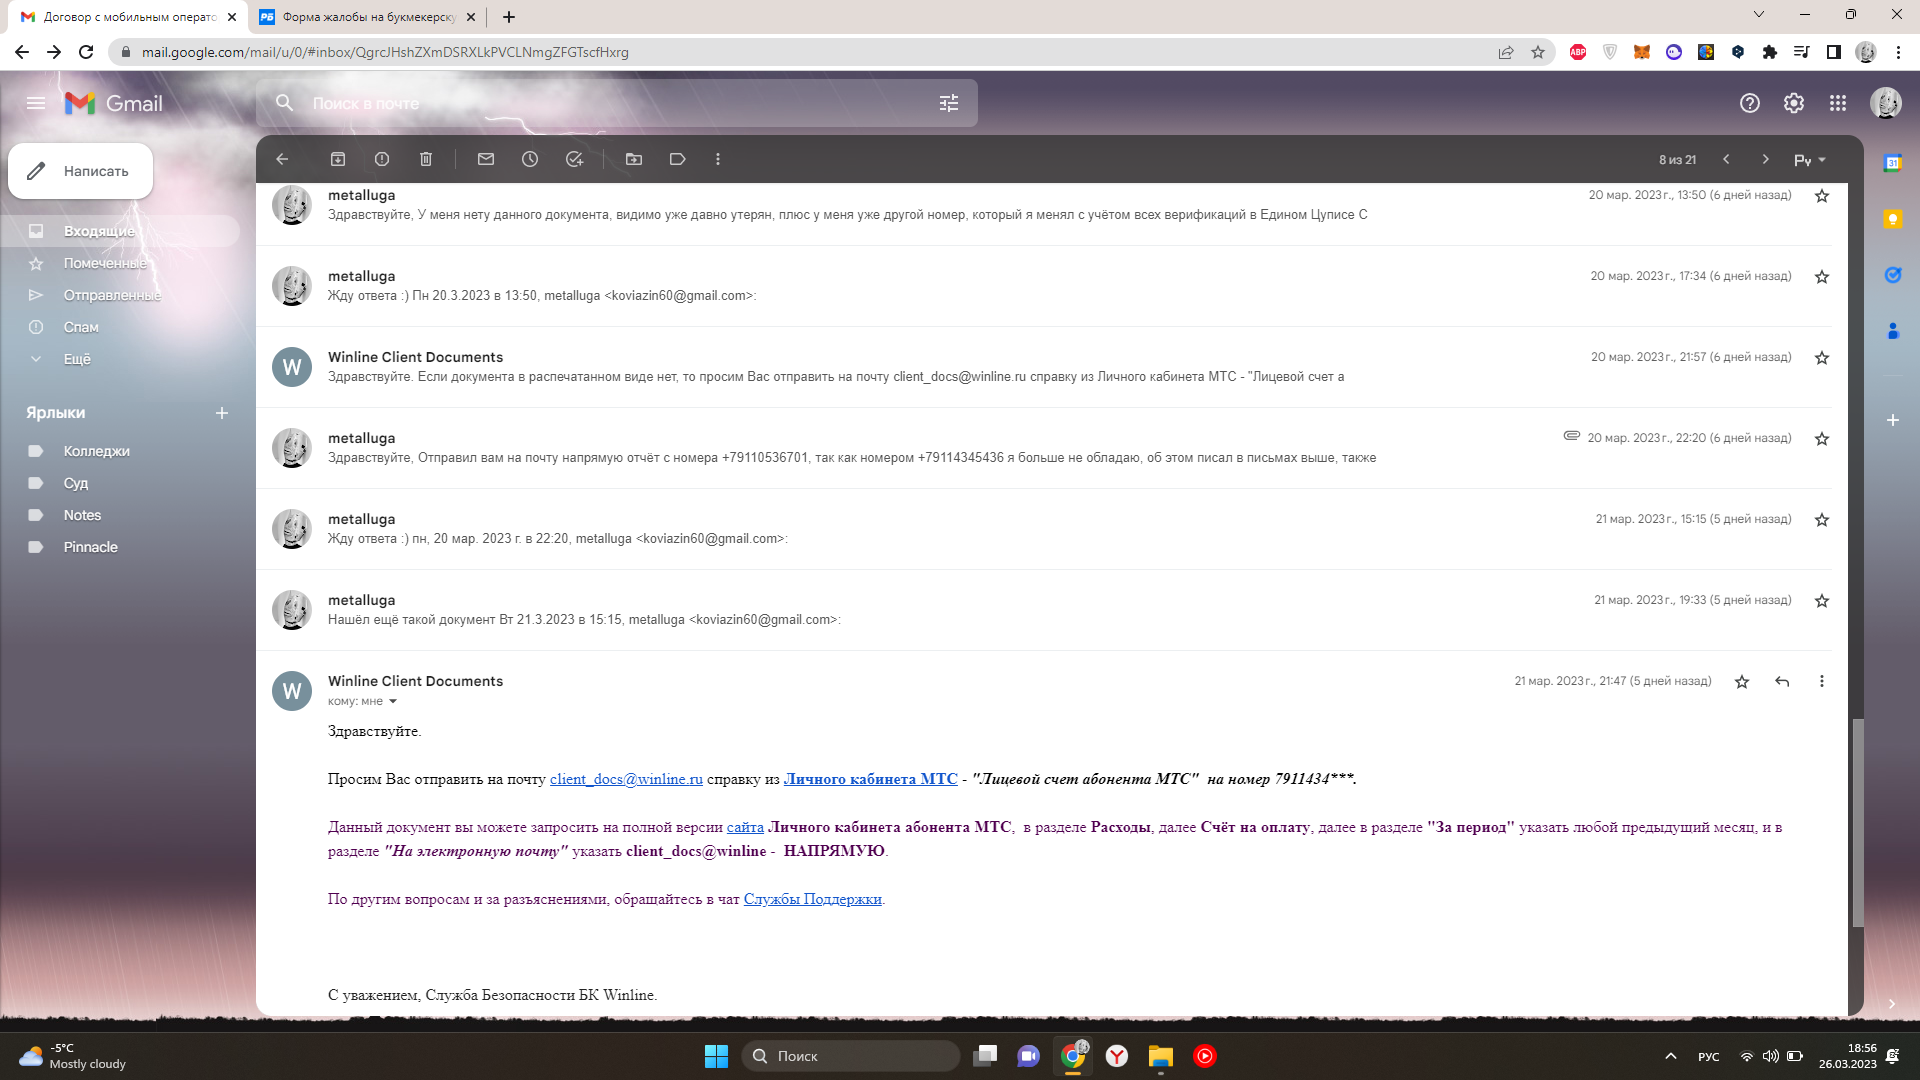This screenshot has width=1920, height=1080.
Task: Open the 'Входящие' inbox folder
Action: pos(98,231)
